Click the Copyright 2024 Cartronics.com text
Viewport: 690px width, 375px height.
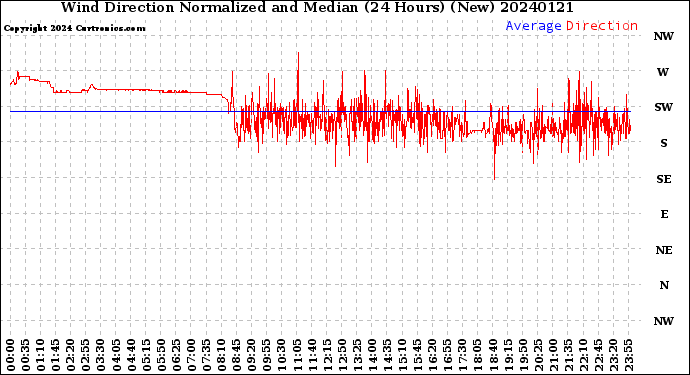(74, 29)
